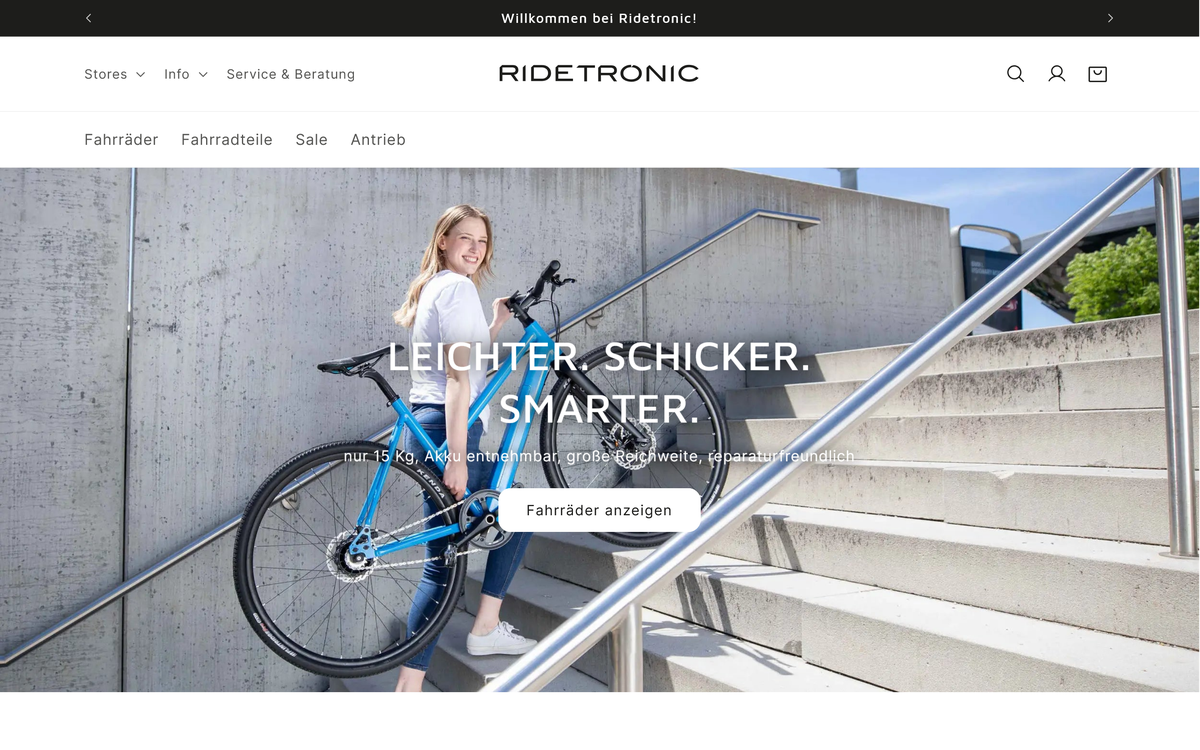The image size is (1200, 750).
Task: Go to the Sale category
Action: point(312,140)
